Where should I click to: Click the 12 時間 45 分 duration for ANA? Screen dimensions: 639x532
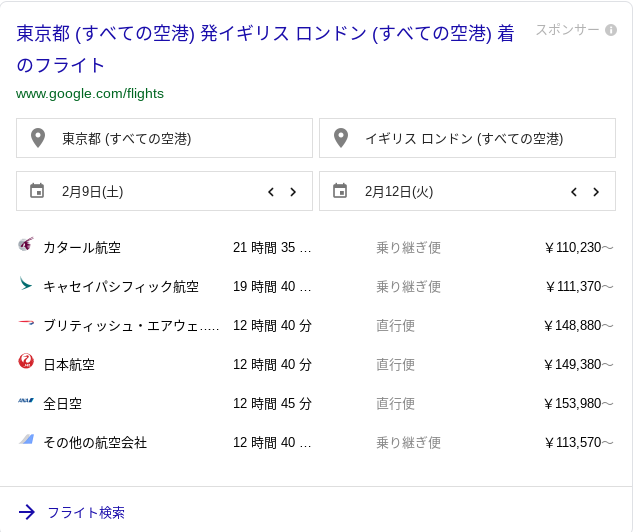[272, 404]
